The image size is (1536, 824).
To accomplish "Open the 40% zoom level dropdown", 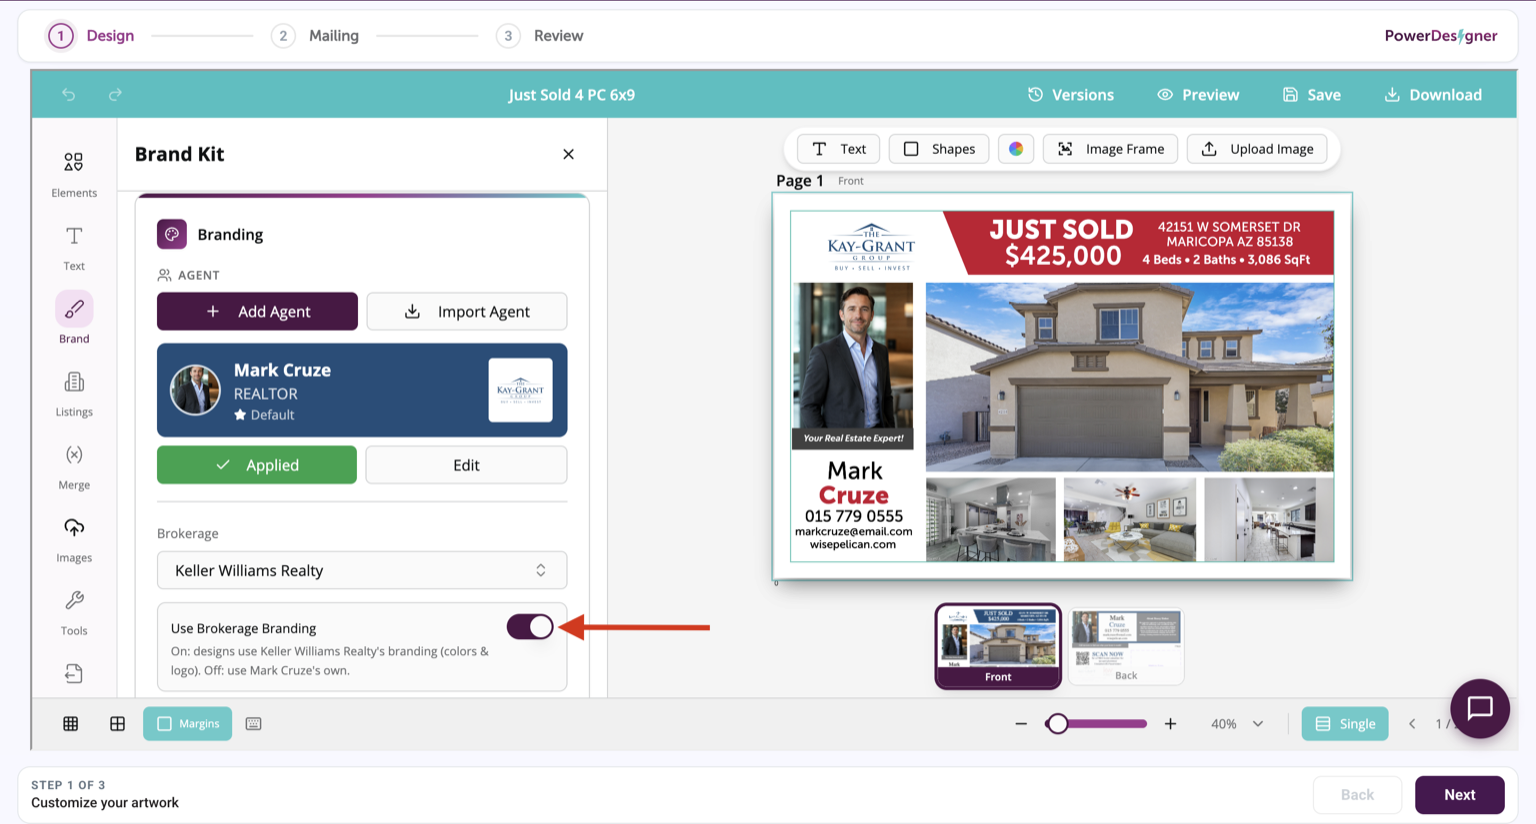I will click(x=1237, y=724).
